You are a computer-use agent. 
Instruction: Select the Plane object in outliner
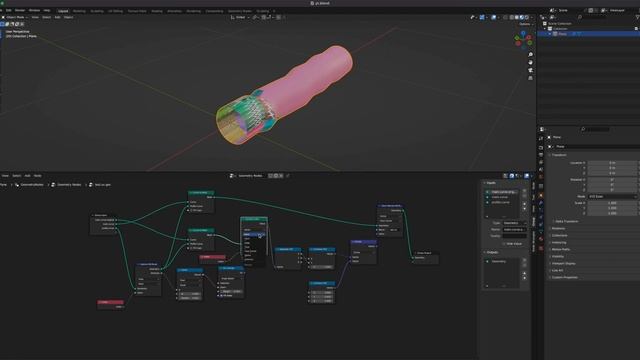coord(562,34)
